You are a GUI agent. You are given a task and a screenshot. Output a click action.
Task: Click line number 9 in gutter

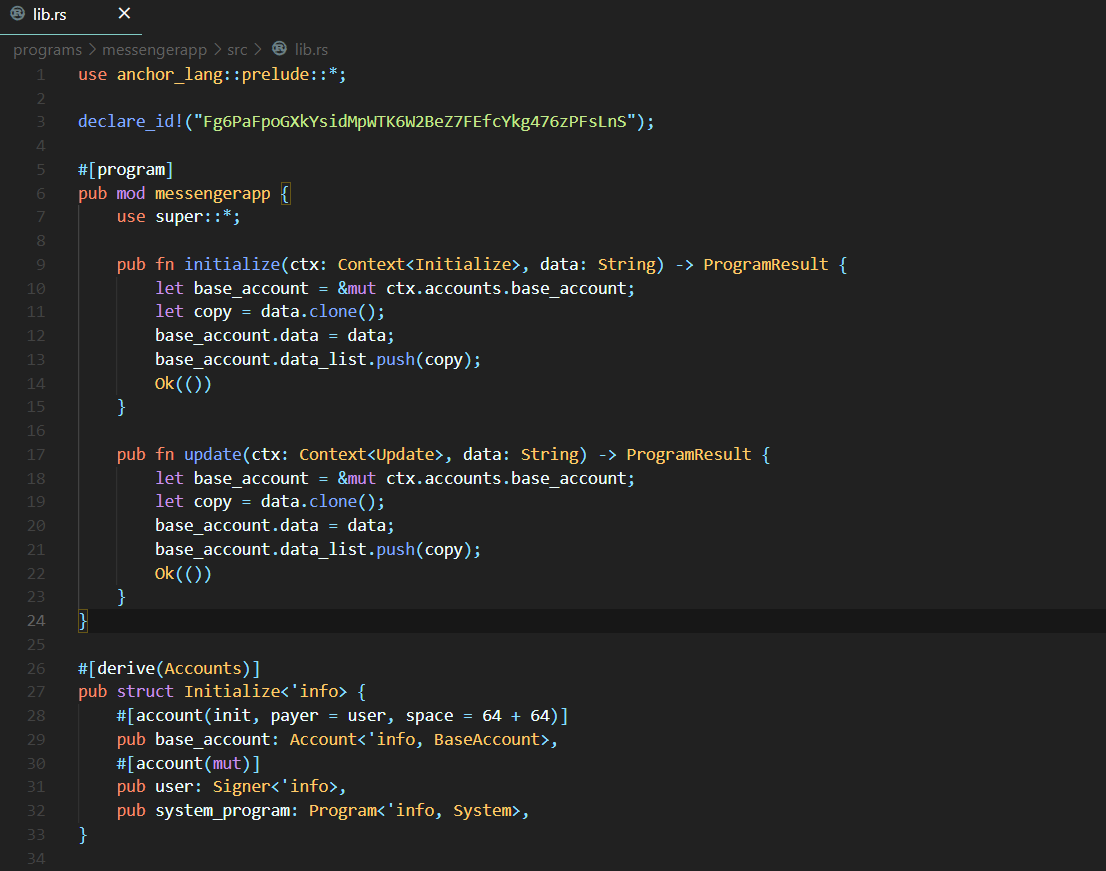[x=41, y=264]
